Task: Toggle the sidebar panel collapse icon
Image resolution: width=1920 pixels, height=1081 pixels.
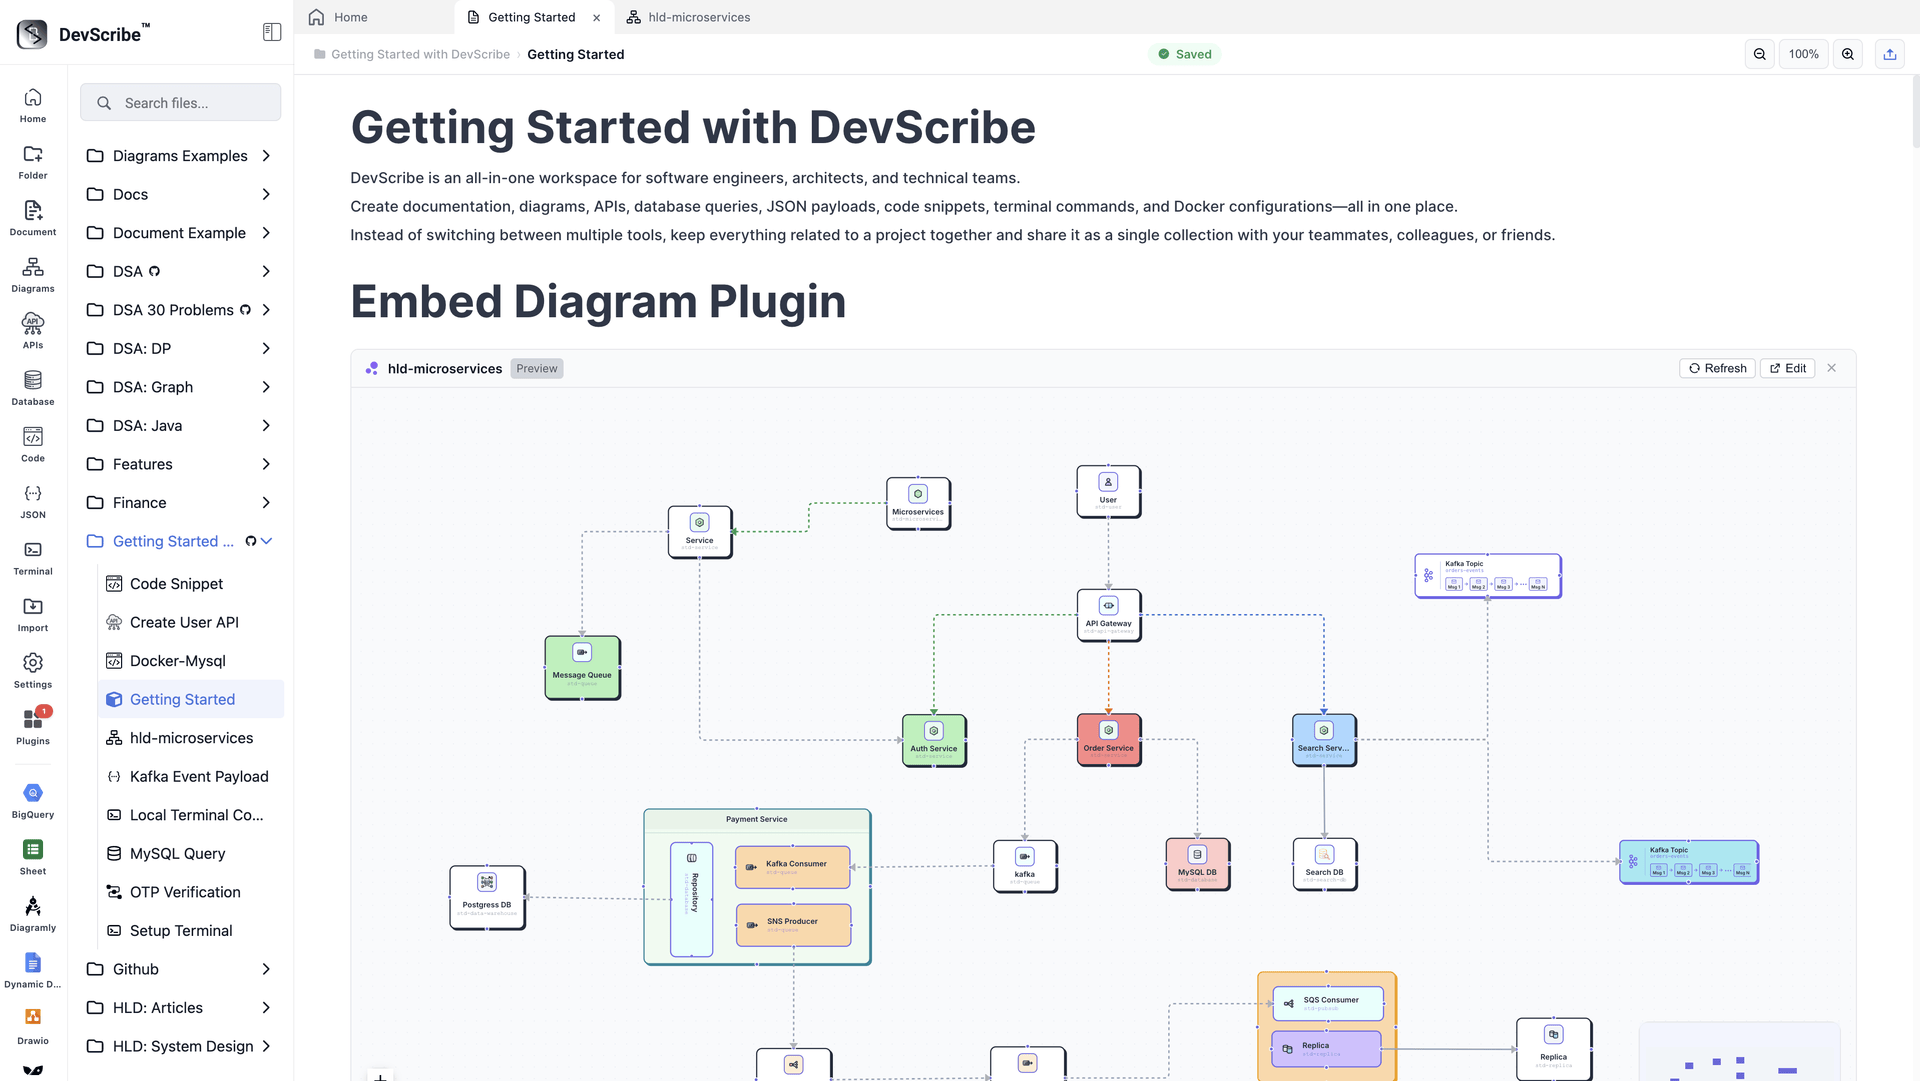Action: coord(272,32)
